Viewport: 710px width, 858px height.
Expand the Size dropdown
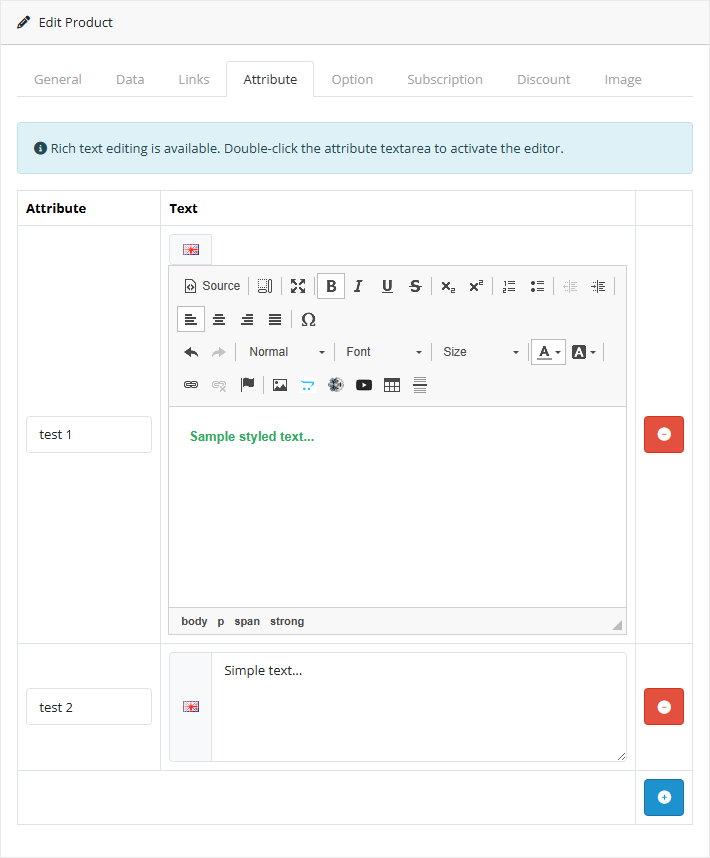[481, 352]
